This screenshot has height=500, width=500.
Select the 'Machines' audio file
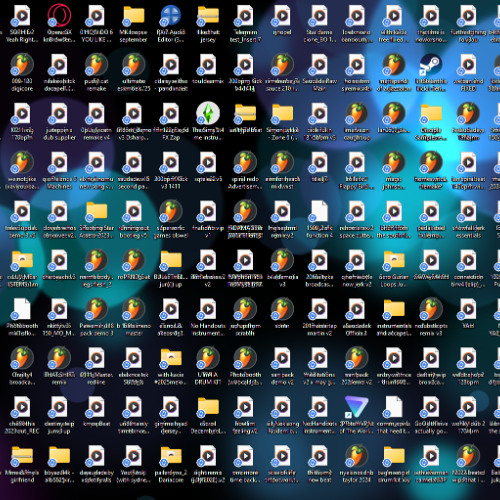pos(59,162)
